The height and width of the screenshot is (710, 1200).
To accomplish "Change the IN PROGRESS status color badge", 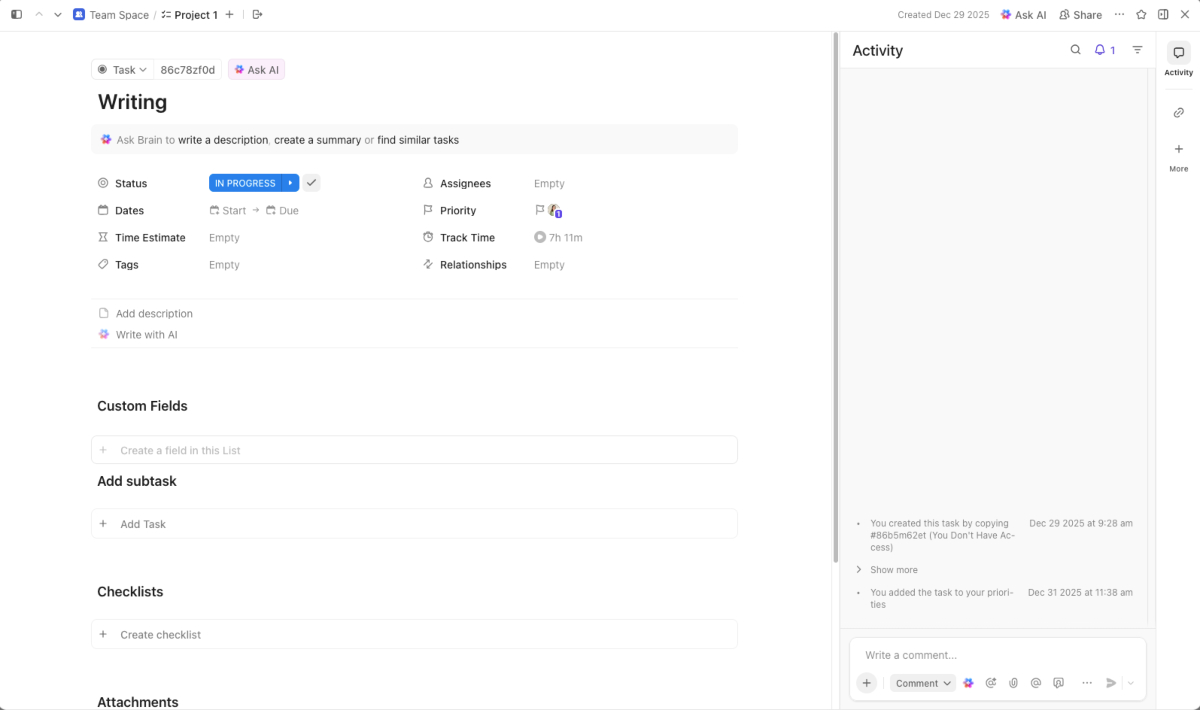I will tap(246, 182).
